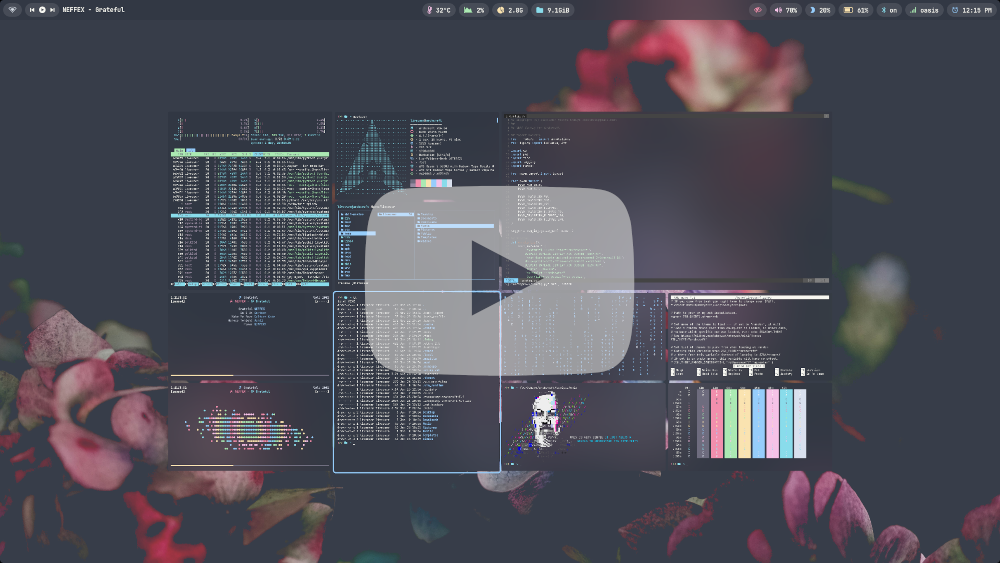This screenshot has width=1000, height=563.
Task: Select the music player lyrics window
Action: click(x=249, y=335)
